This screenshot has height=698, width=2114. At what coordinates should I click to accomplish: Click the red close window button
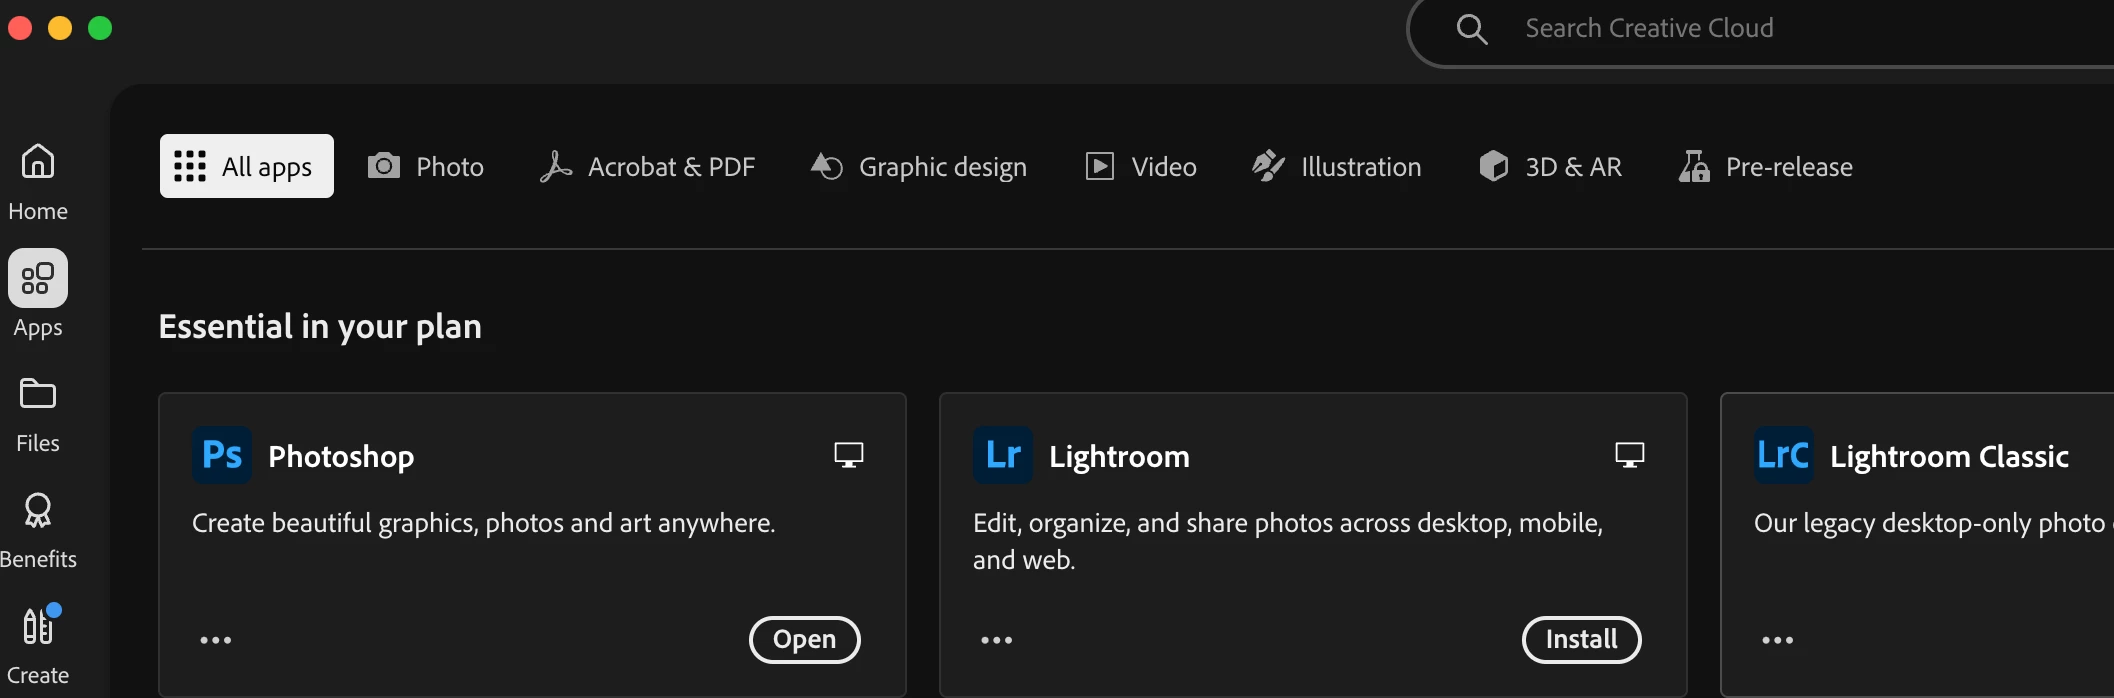(20, 28)
